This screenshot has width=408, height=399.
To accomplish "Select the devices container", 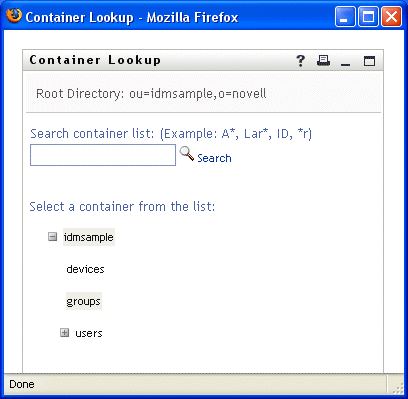I will pos(85,269).
